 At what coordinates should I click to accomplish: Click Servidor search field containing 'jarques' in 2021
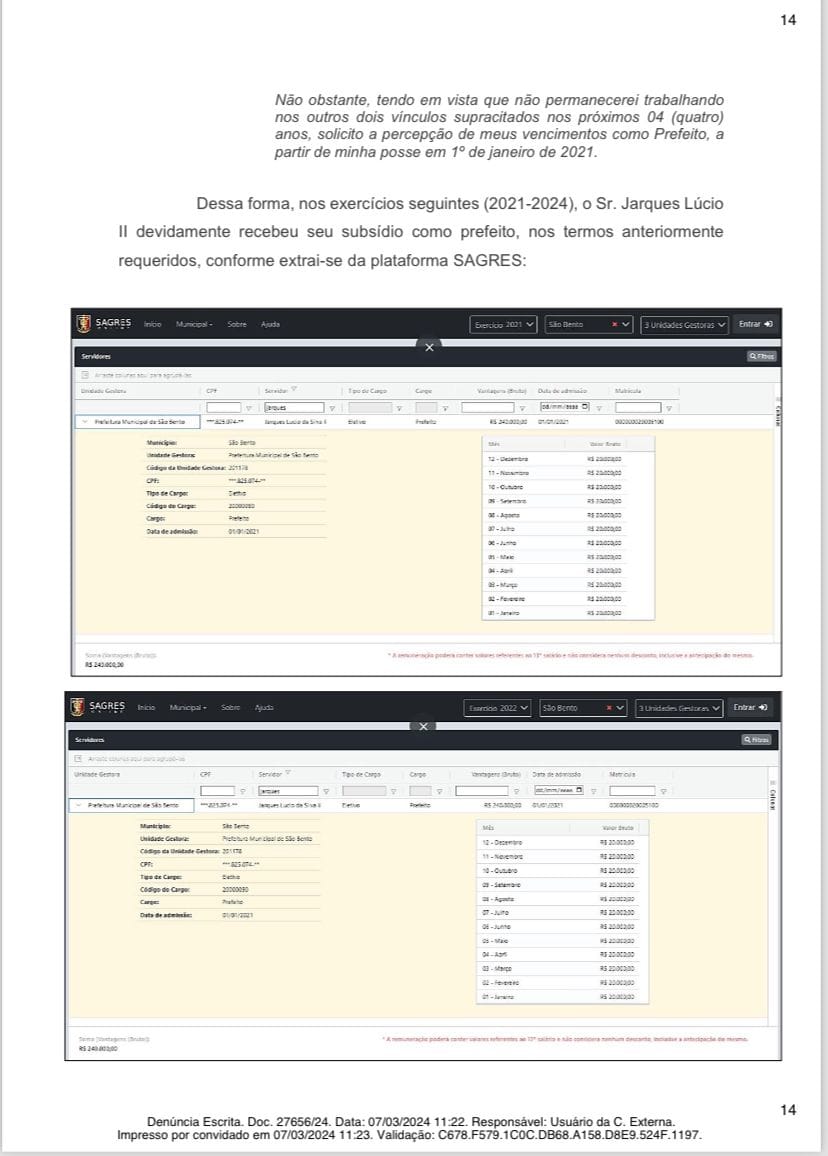[x=294, y=408]
